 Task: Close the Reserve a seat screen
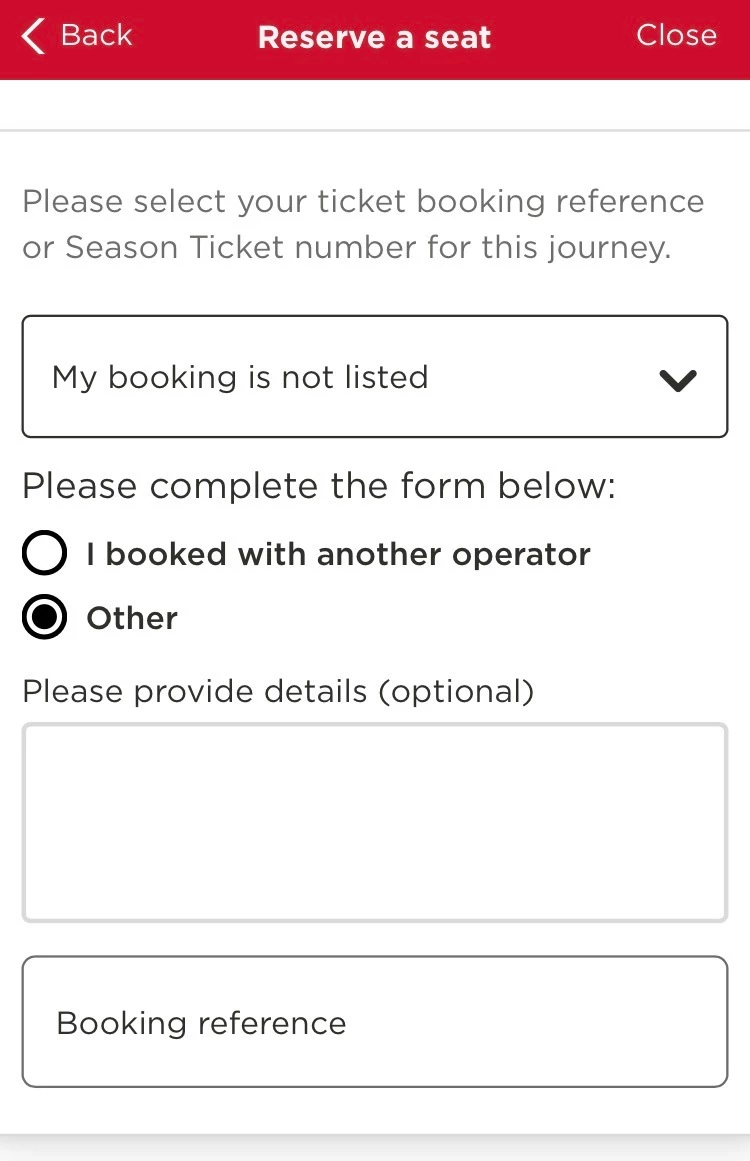point(676,35)
